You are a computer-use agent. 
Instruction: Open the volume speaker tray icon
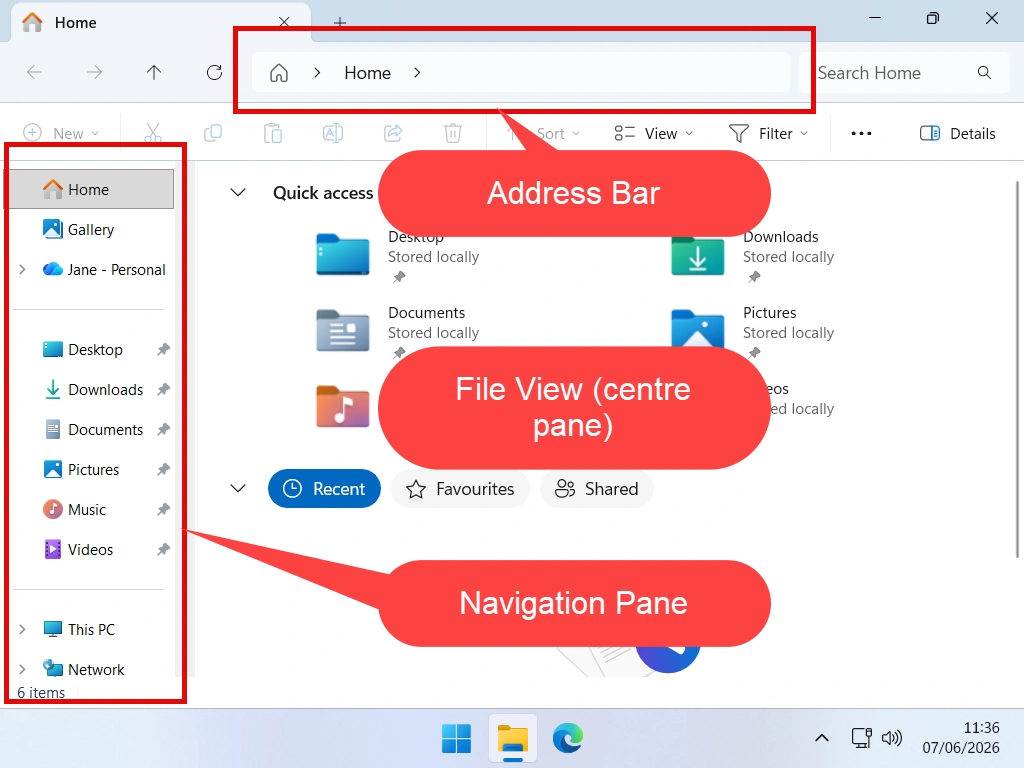pyautogui.click(x=891, y=738)
